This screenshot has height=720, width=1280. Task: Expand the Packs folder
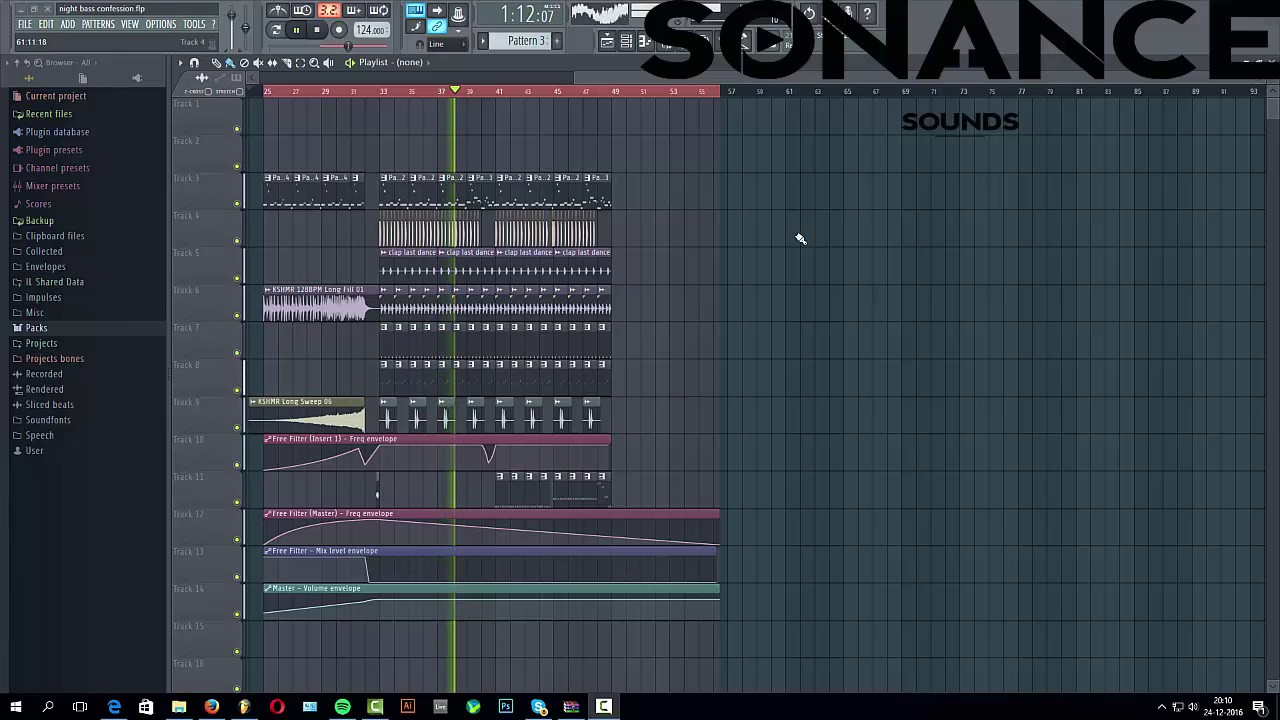(x=36, y=328)
